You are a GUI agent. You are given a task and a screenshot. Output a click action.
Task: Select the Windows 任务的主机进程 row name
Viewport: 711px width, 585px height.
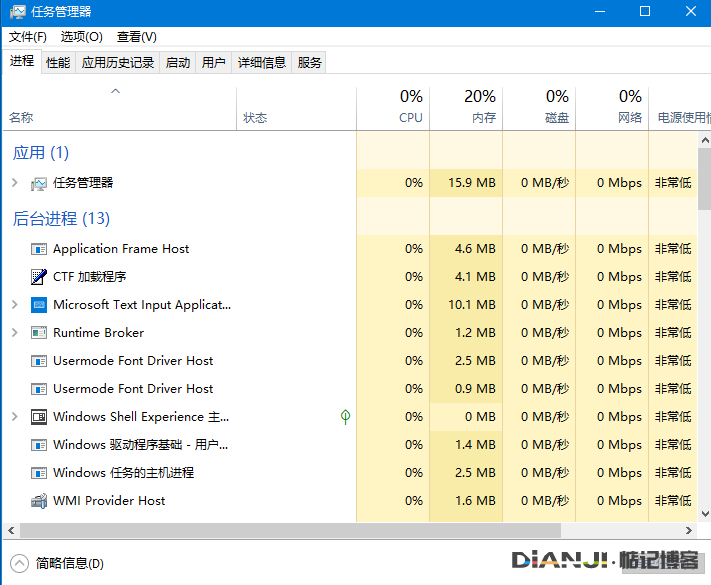[x=123, y=473]
